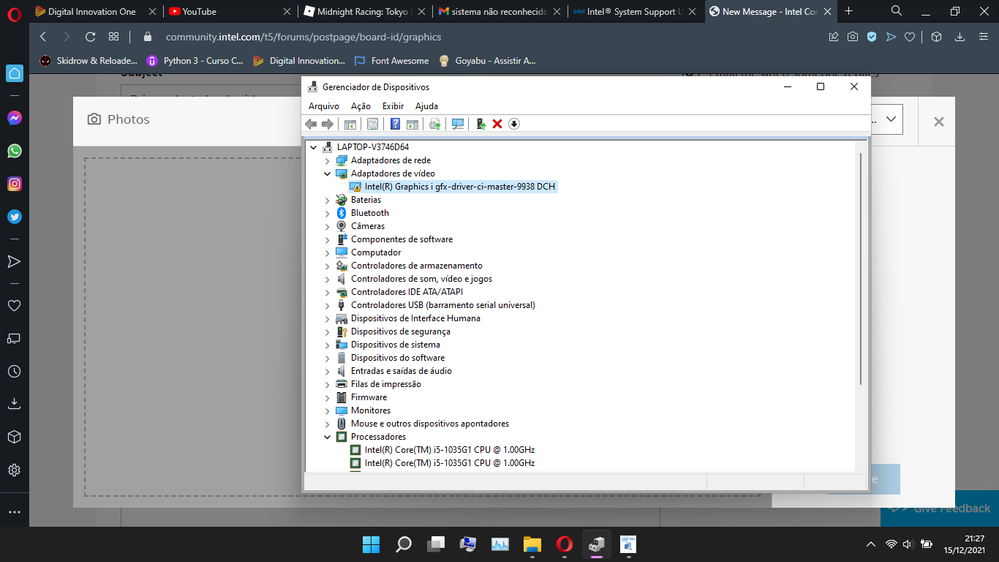999x562 pixels.
Task: Select Componentes de software item
Action: pyautogui.click(x=401, y=240)
